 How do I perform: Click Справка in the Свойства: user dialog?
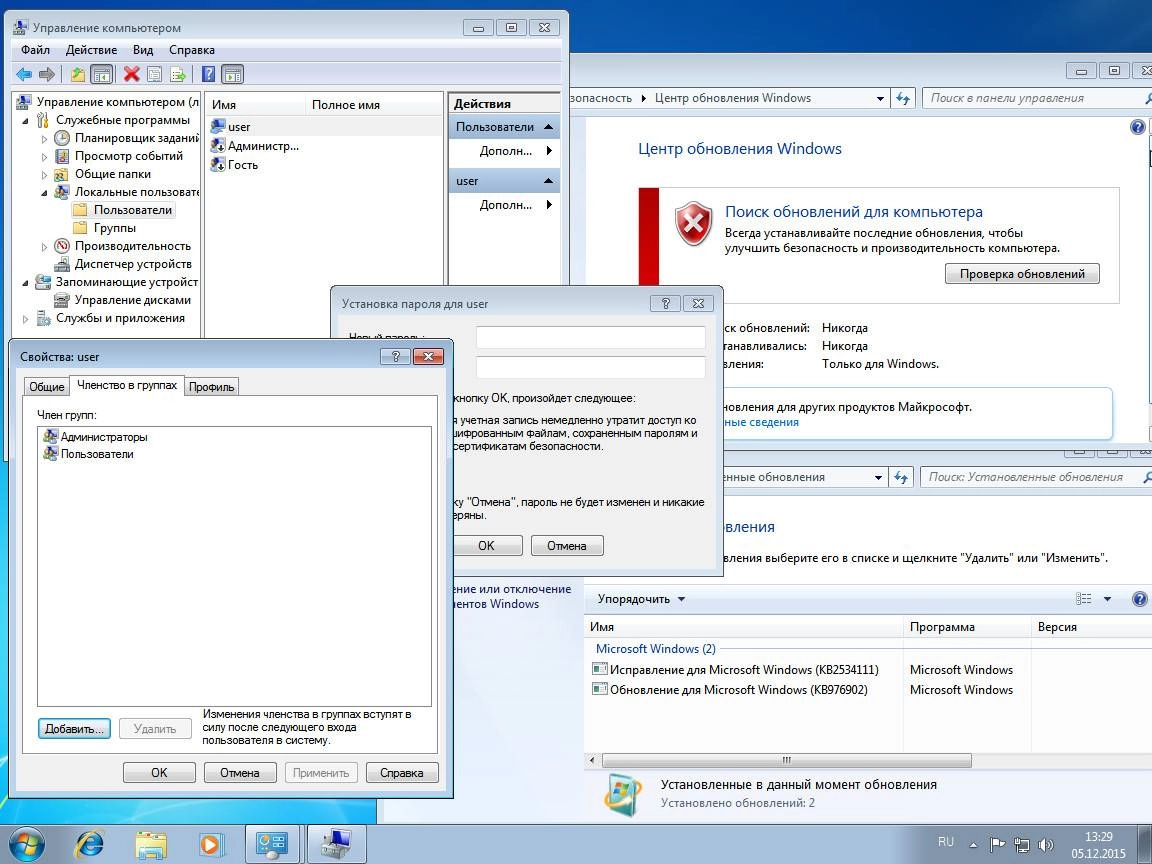tap(402, 773)
